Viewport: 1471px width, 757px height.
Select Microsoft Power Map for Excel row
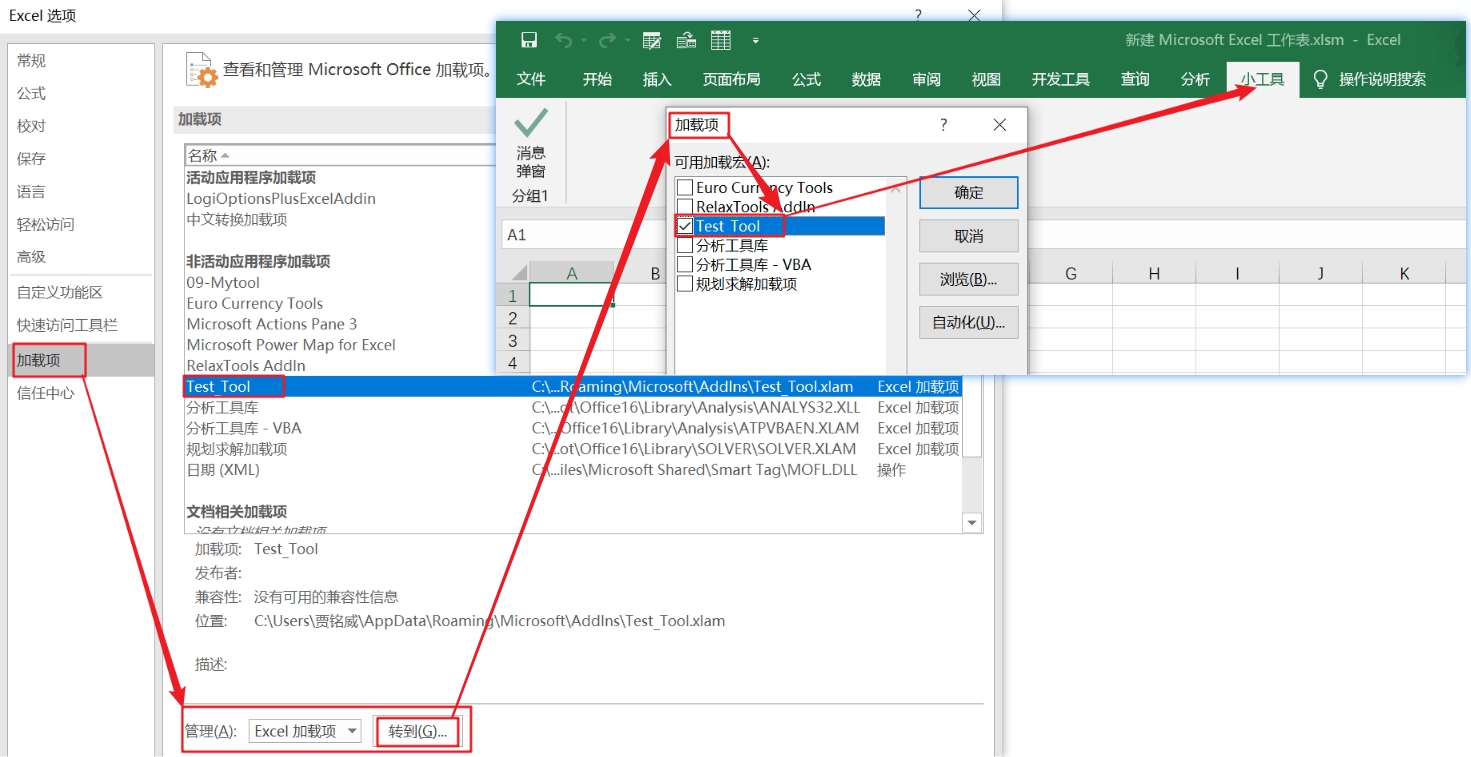pos(573,345)
